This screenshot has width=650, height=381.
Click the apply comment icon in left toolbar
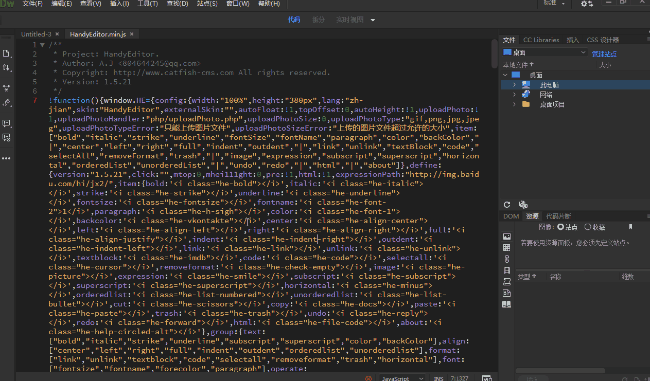coord(6,123)
